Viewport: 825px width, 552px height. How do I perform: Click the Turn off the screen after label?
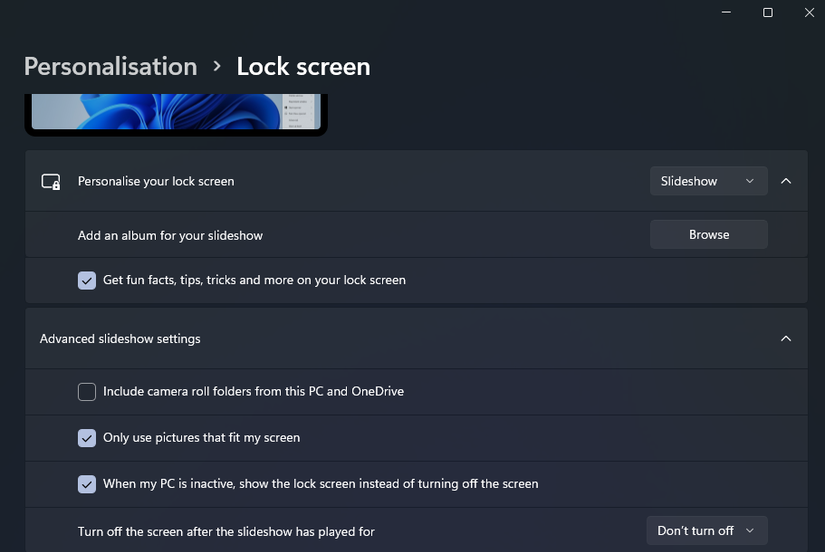pyautogui.click(x=226, y=531)
